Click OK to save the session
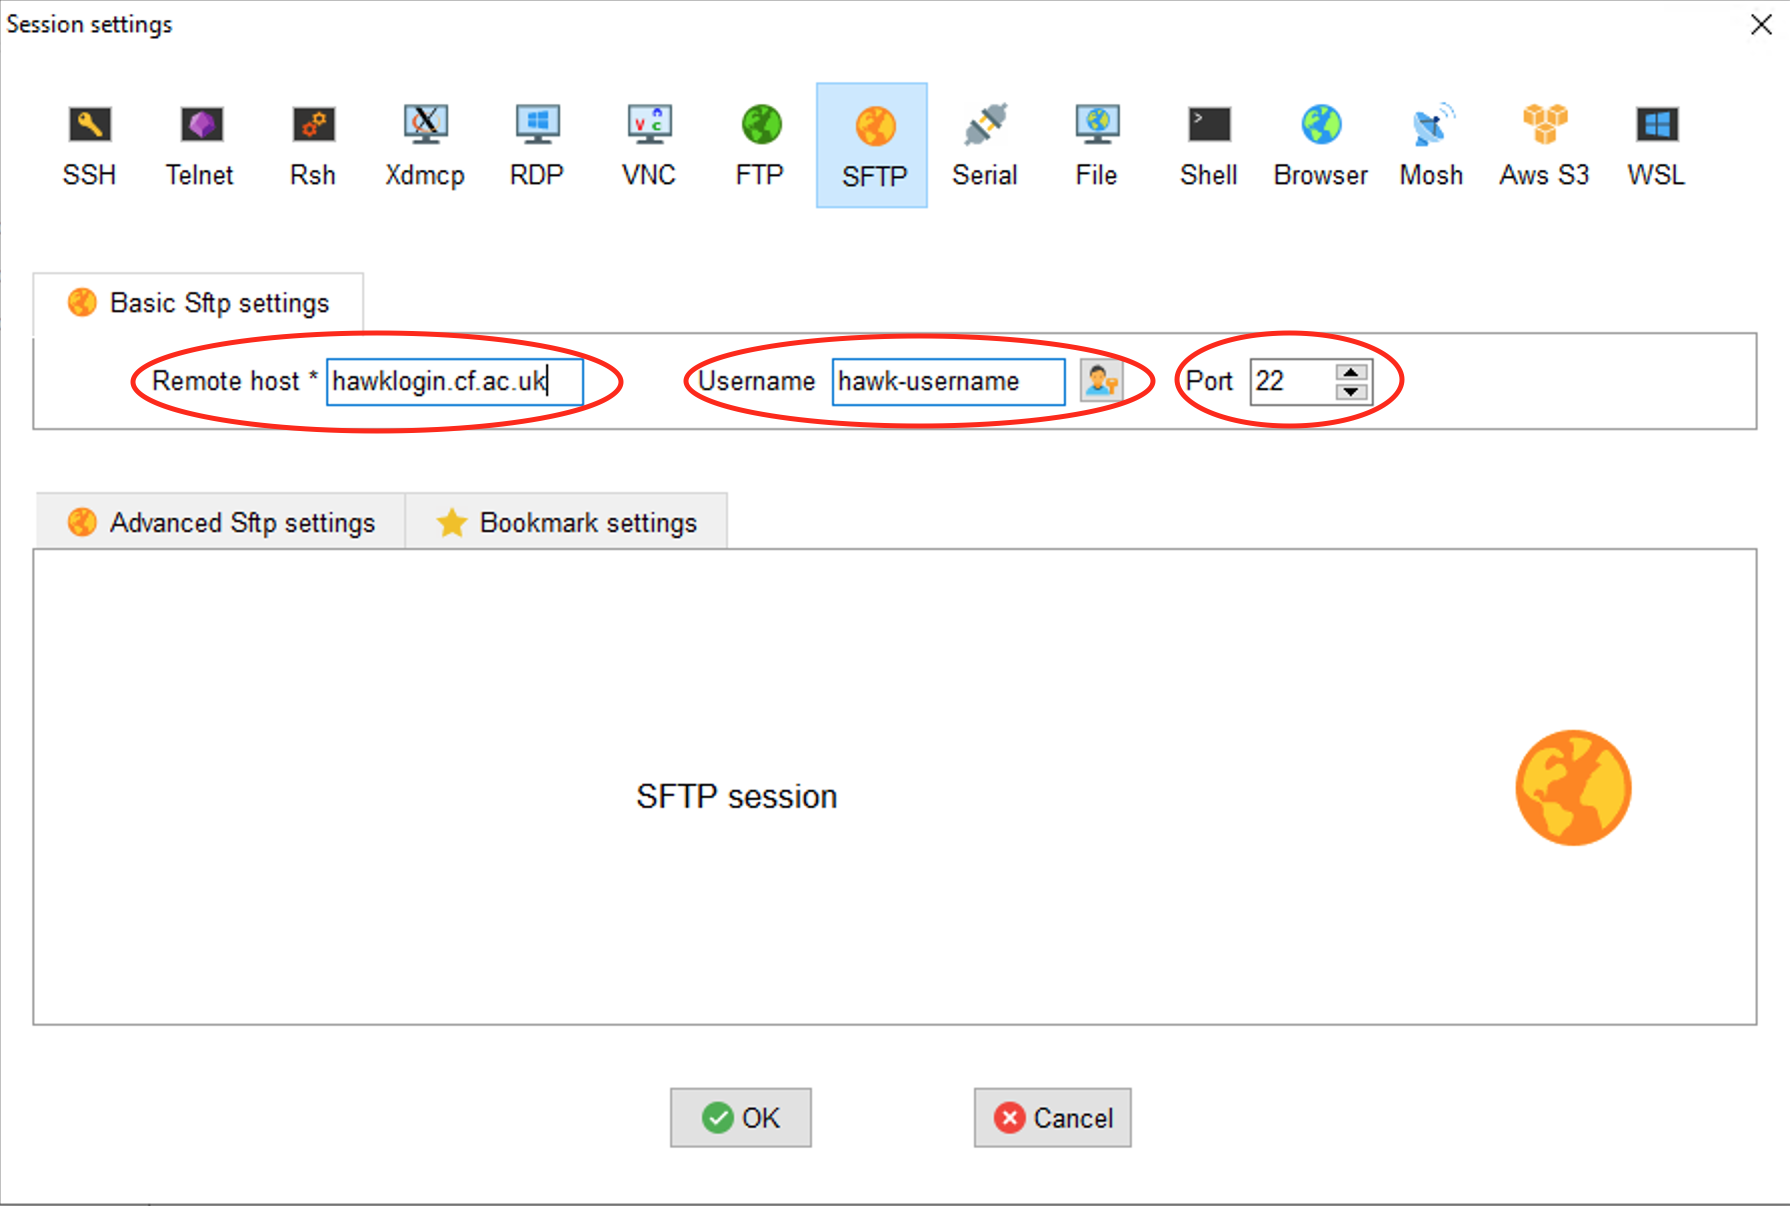 coord(740,1117)
